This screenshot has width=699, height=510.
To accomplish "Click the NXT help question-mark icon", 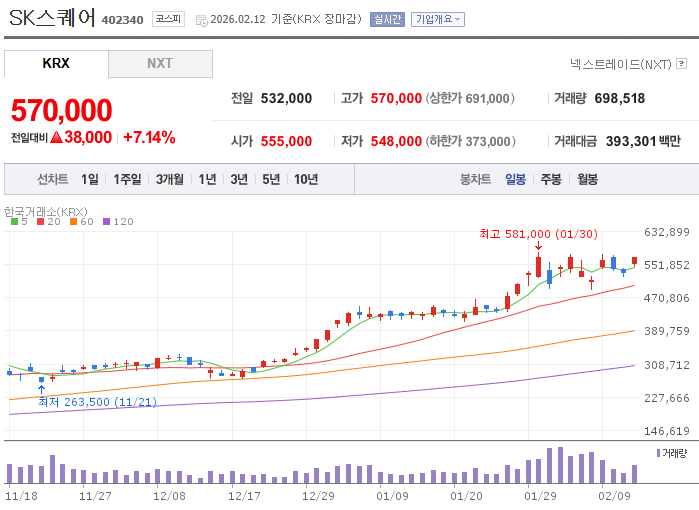I will (681, 64).
